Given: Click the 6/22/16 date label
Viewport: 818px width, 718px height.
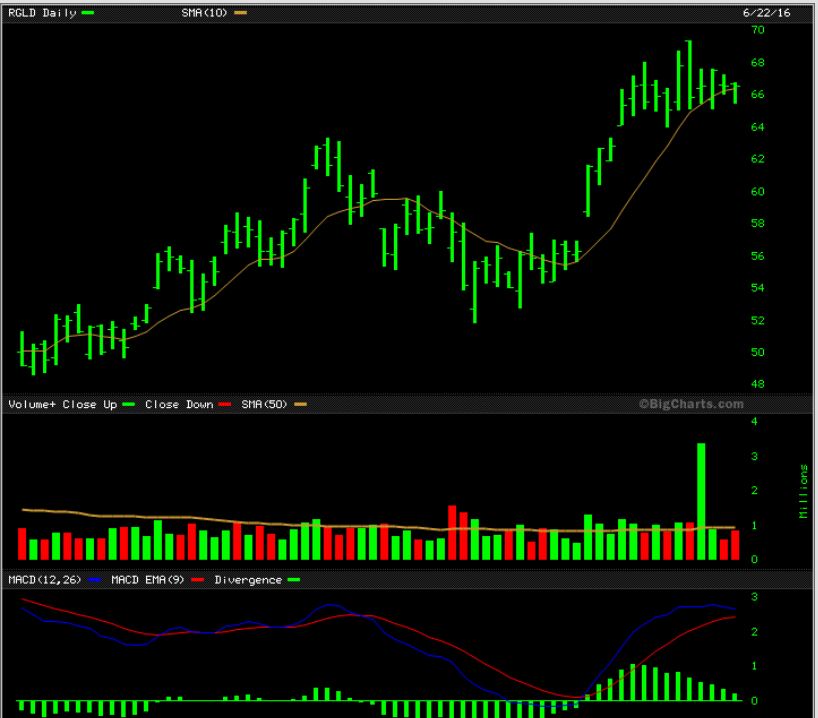Looking at the screenshot, I should [766, 13].
